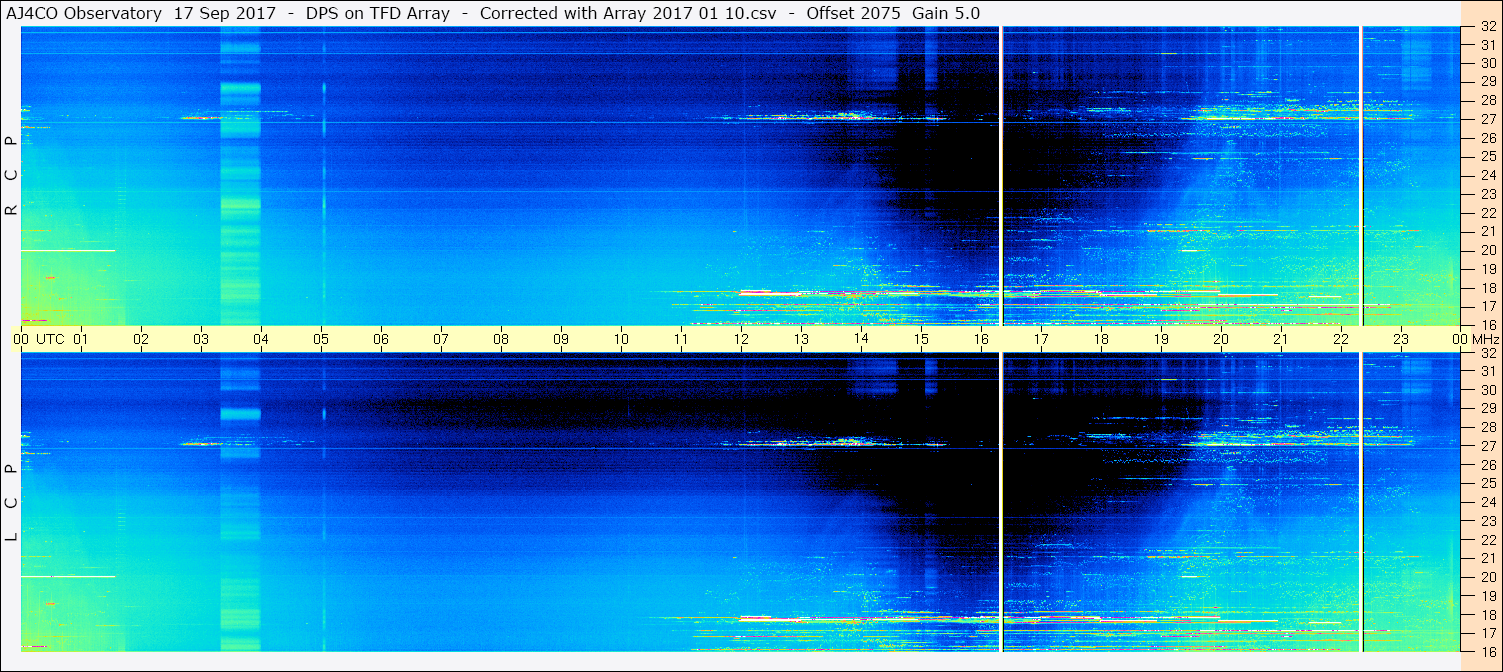
Task: Click hour '23' on the time axis
Action: [x=1401, y=339]
